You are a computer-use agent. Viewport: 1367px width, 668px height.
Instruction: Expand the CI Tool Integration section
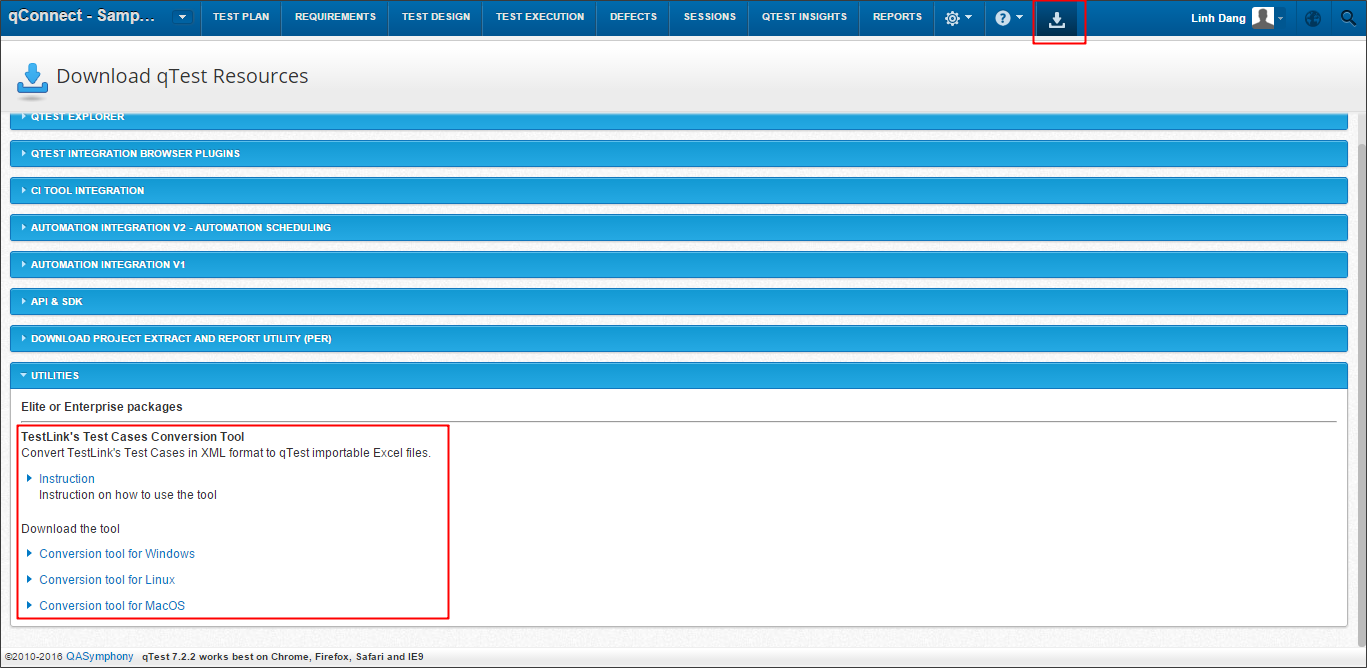tap(679, 191)
